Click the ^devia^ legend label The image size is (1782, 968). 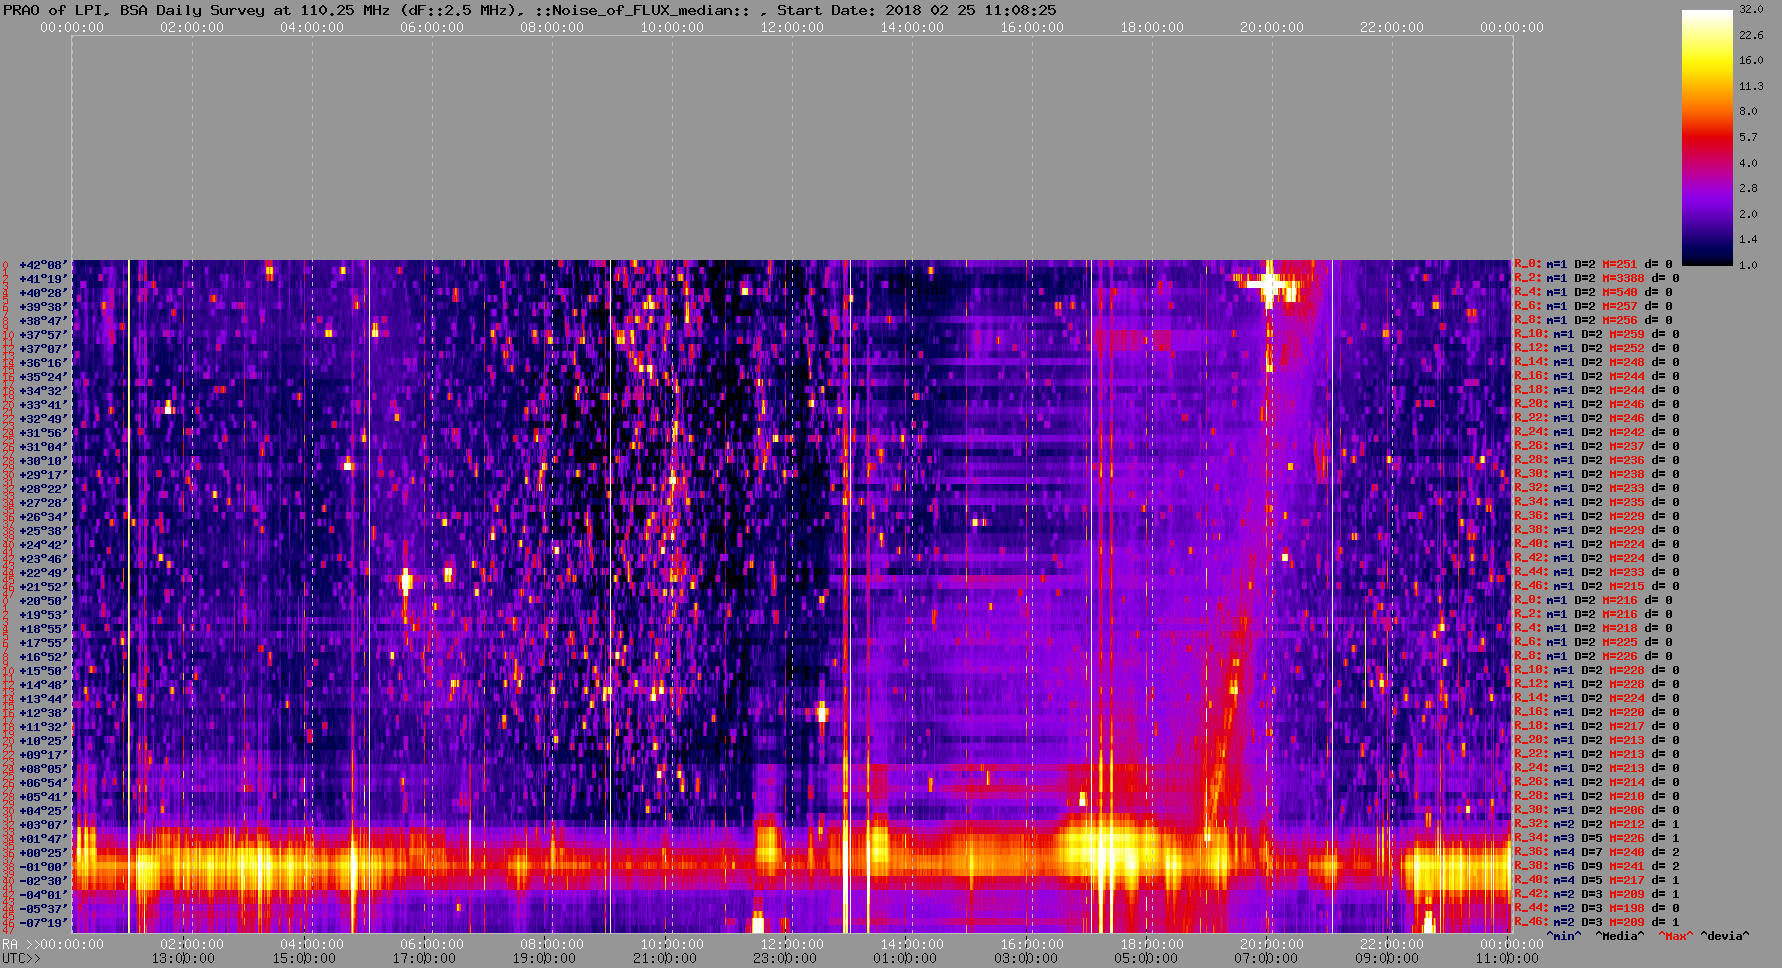[x=1726, y=937]
